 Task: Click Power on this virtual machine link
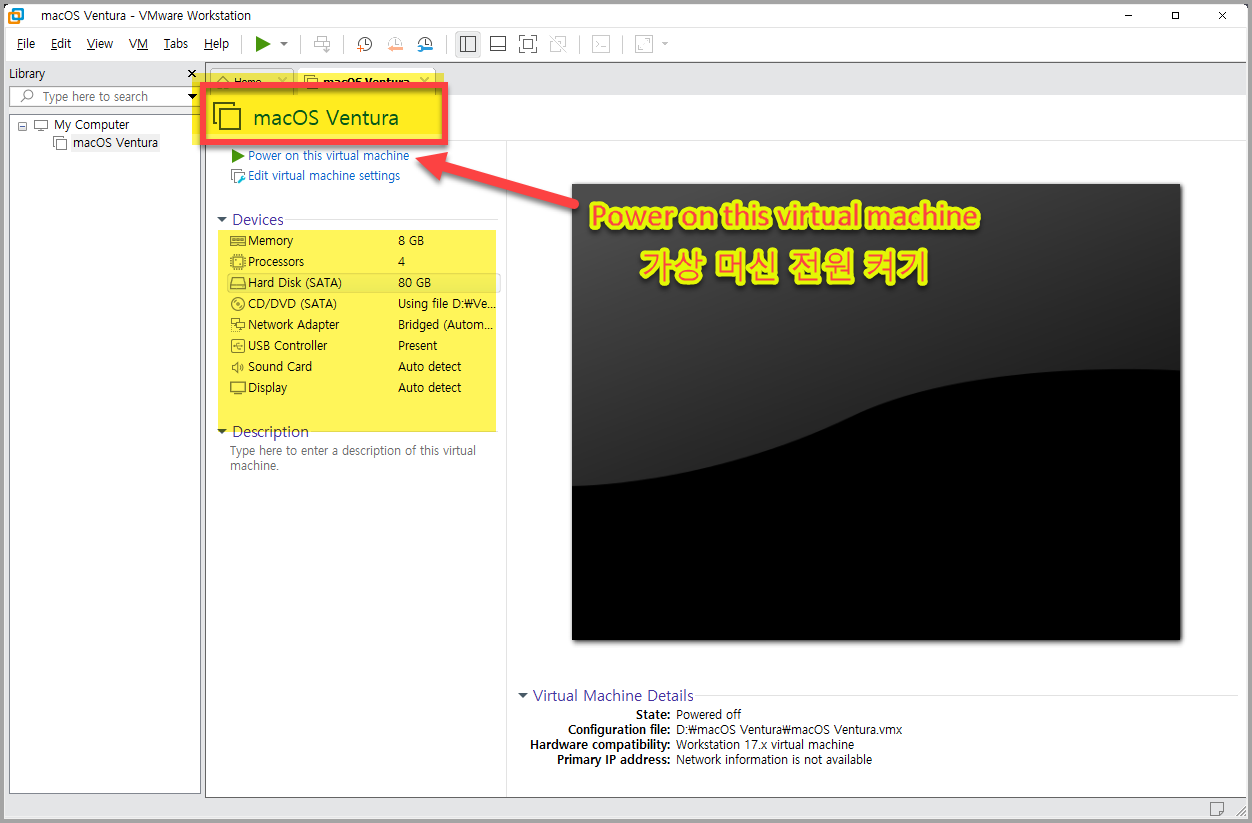click(x=329, y=156)
